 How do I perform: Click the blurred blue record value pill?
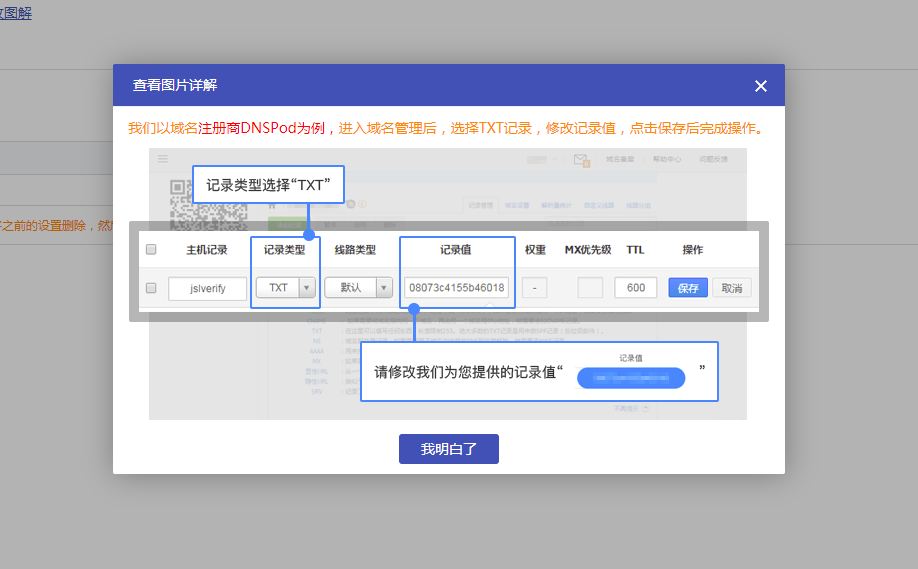tap(631, 378)
